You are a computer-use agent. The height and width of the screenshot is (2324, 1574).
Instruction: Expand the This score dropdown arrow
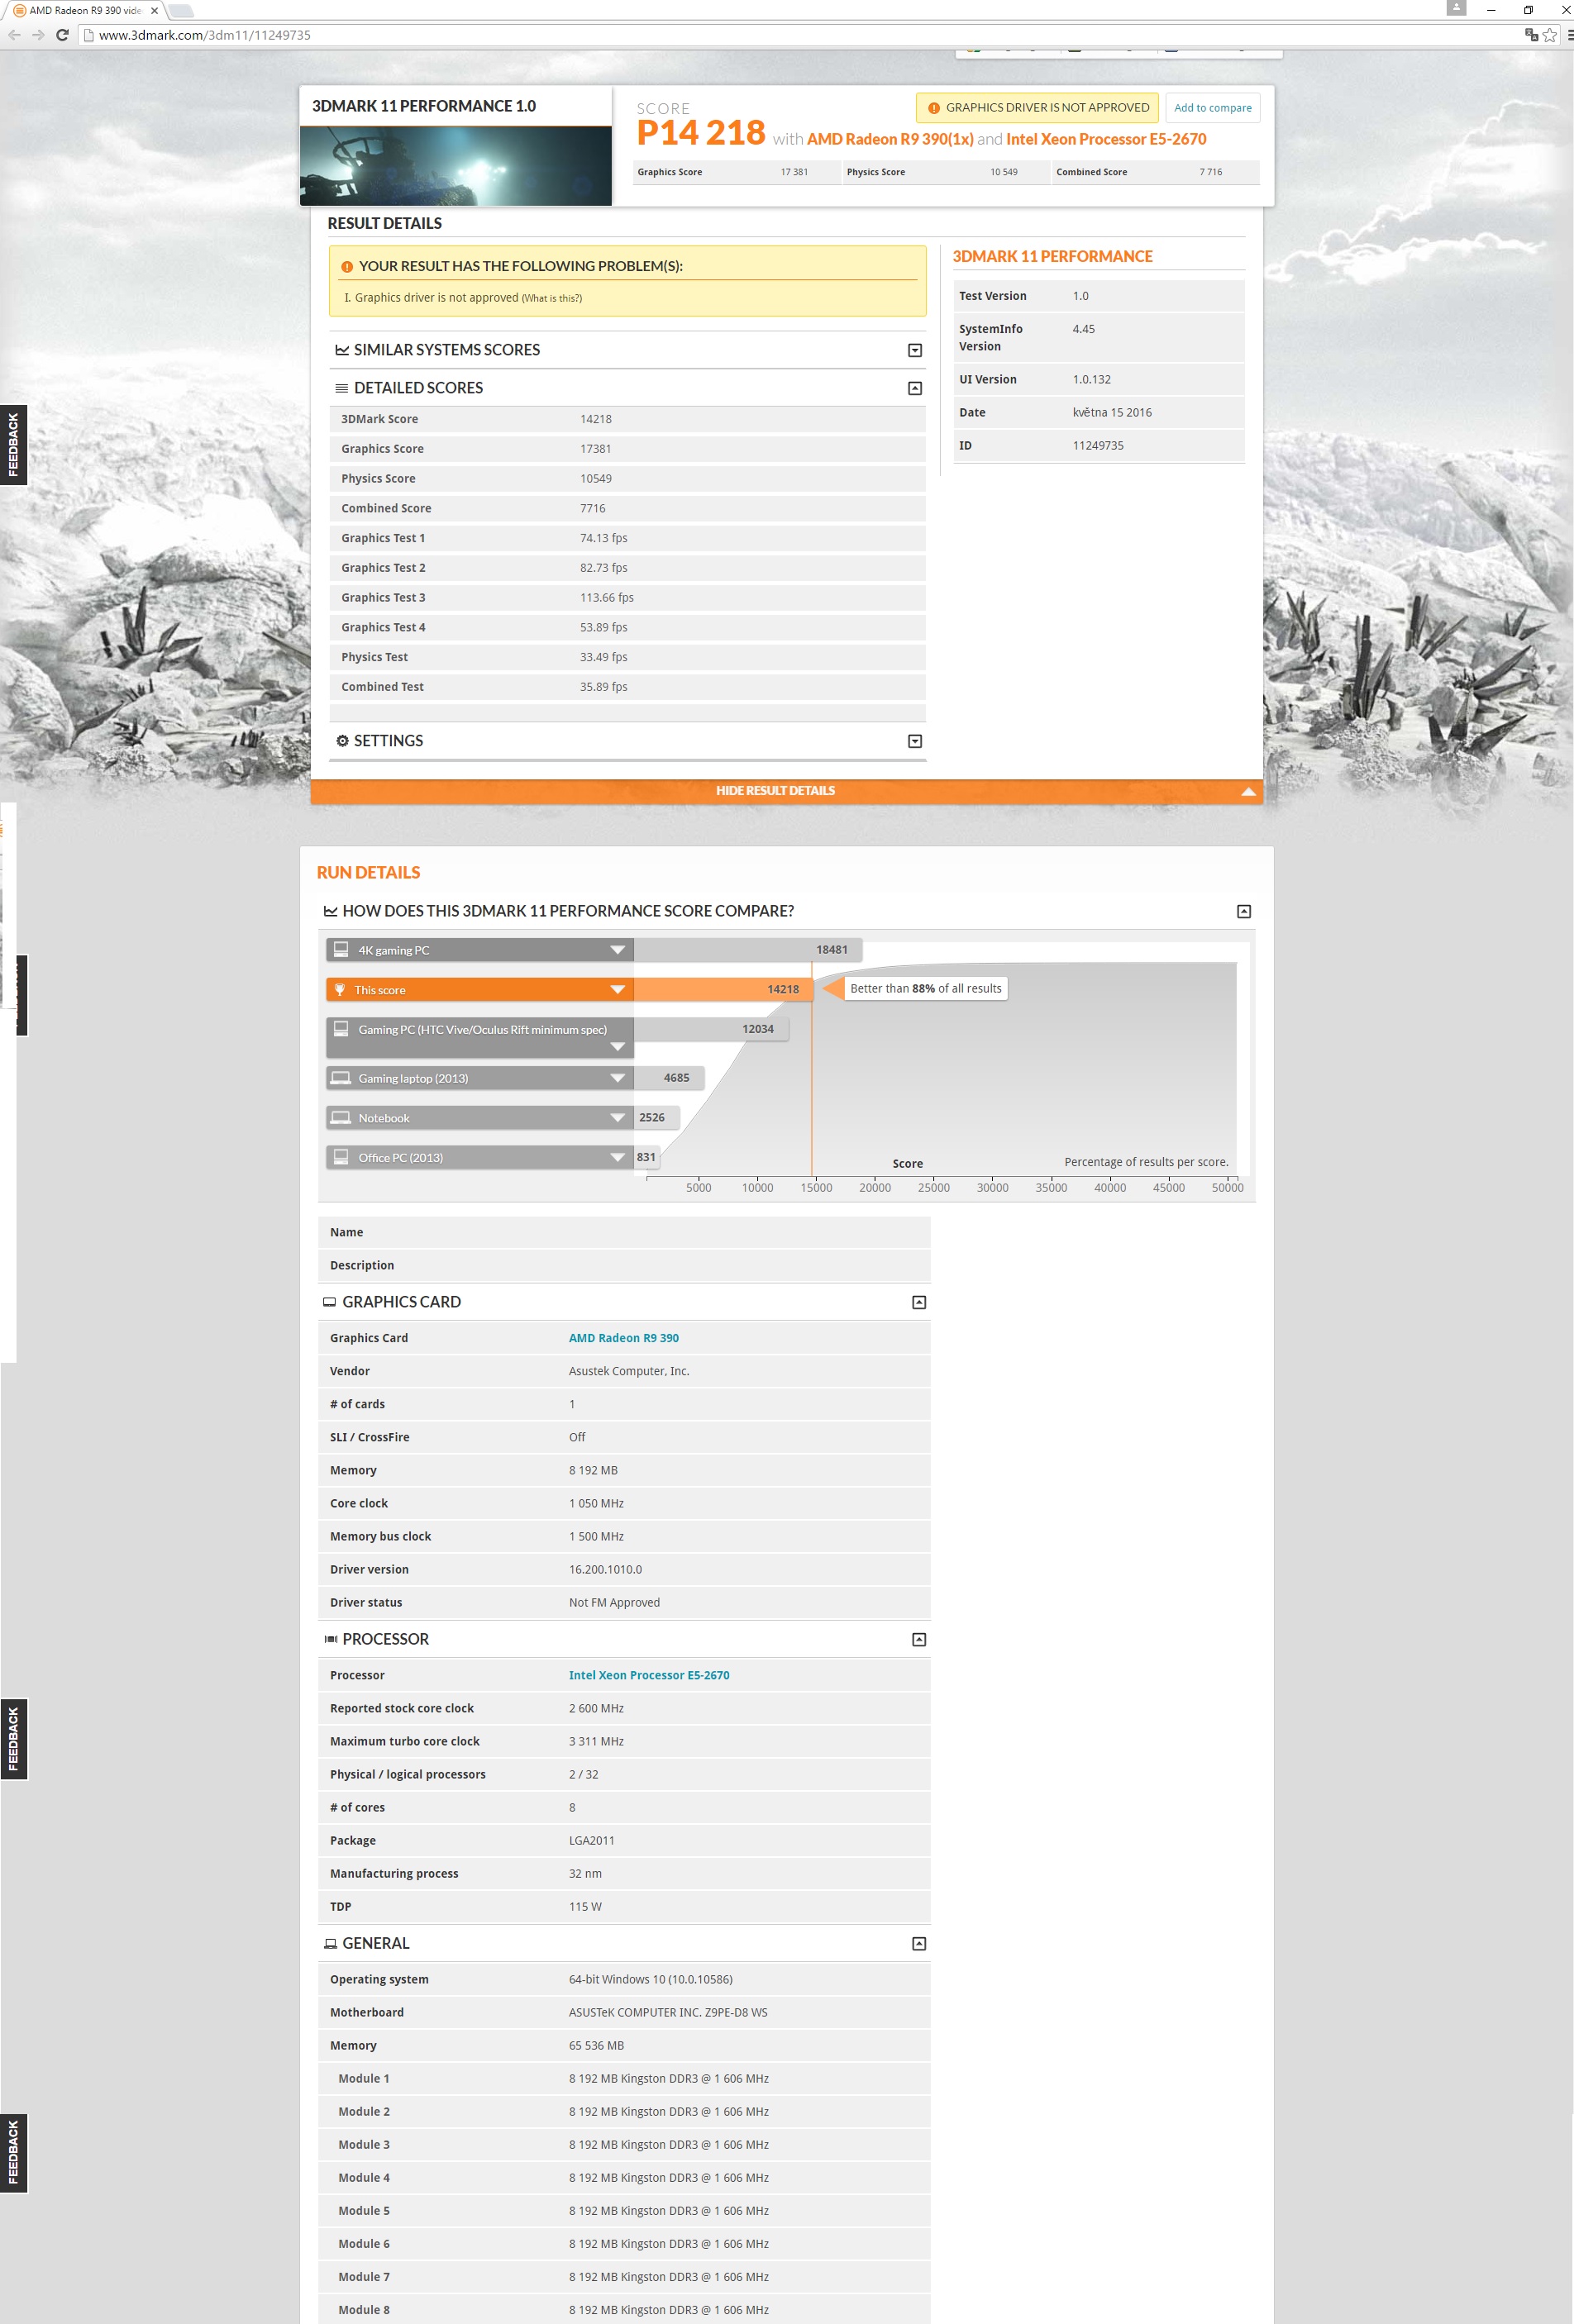tap(617, 990)
